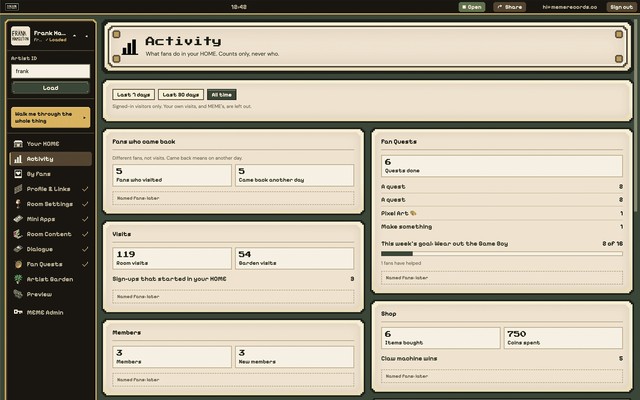Screen dimensions: 640x400
Task: Click the large Activity chart icon in header
Action: point(130,47)
